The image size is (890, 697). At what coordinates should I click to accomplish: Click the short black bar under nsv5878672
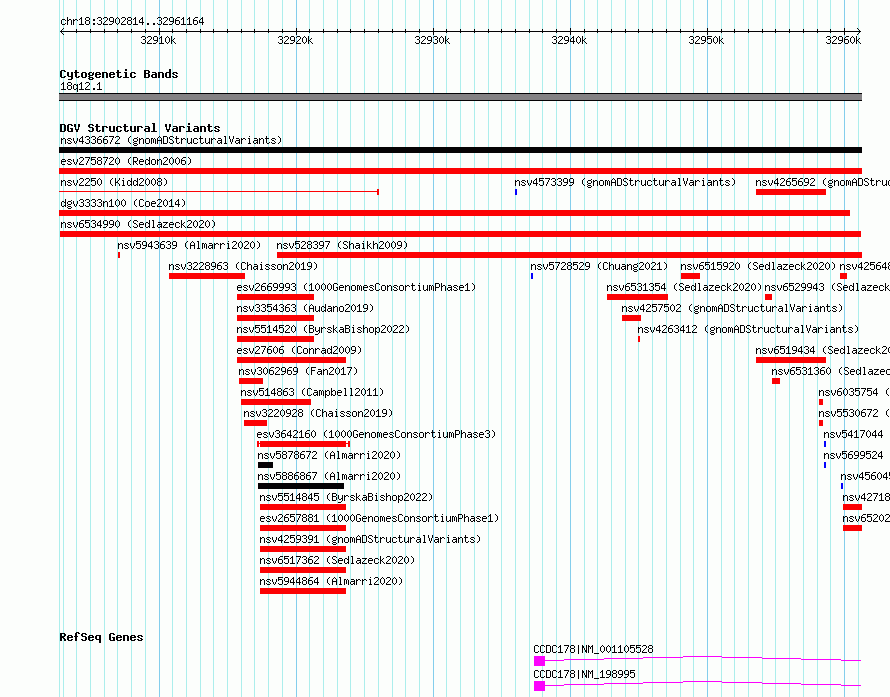(x=266, y=465)
